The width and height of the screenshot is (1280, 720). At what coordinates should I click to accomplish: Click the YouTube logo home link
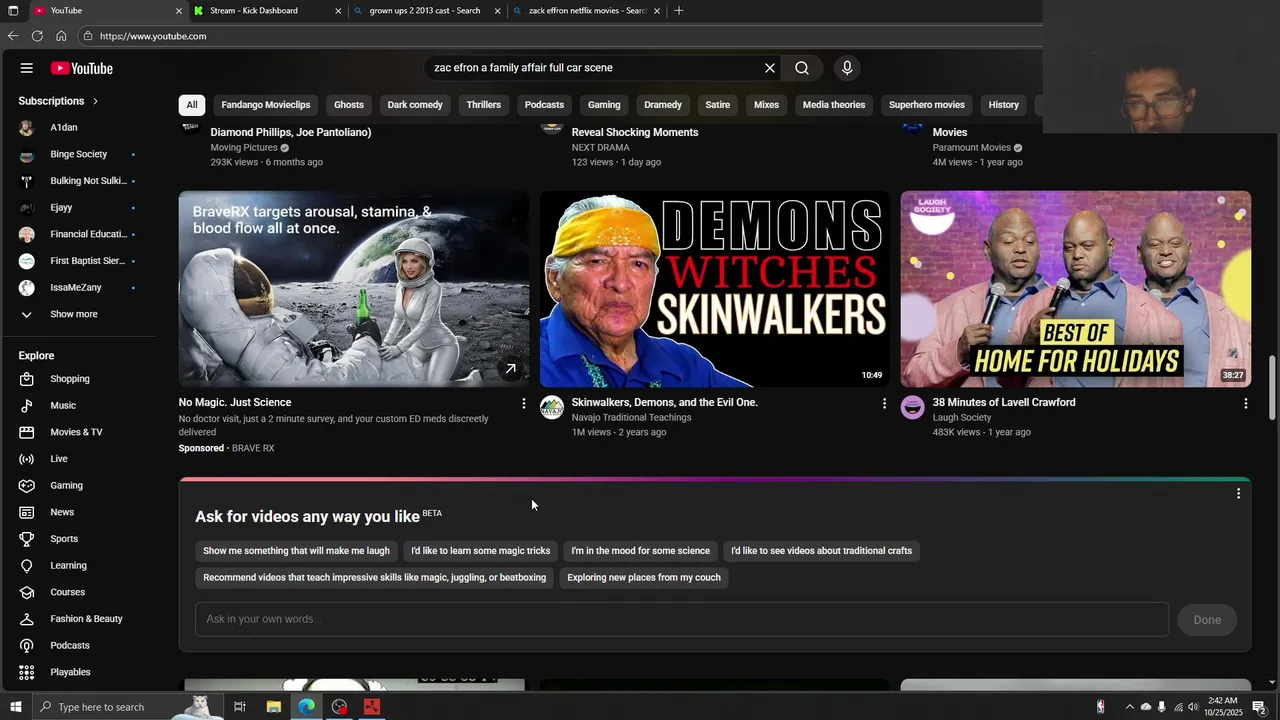(82, 68)
